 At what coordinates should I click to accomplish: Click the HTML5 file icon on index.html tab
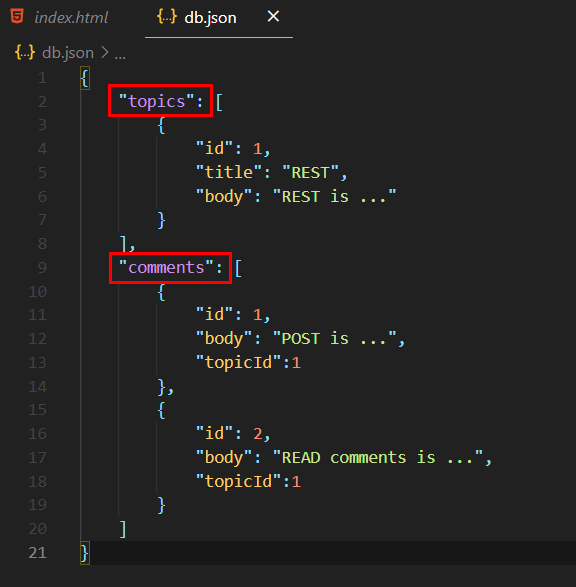pyautogui.click(x=17, y=16)
